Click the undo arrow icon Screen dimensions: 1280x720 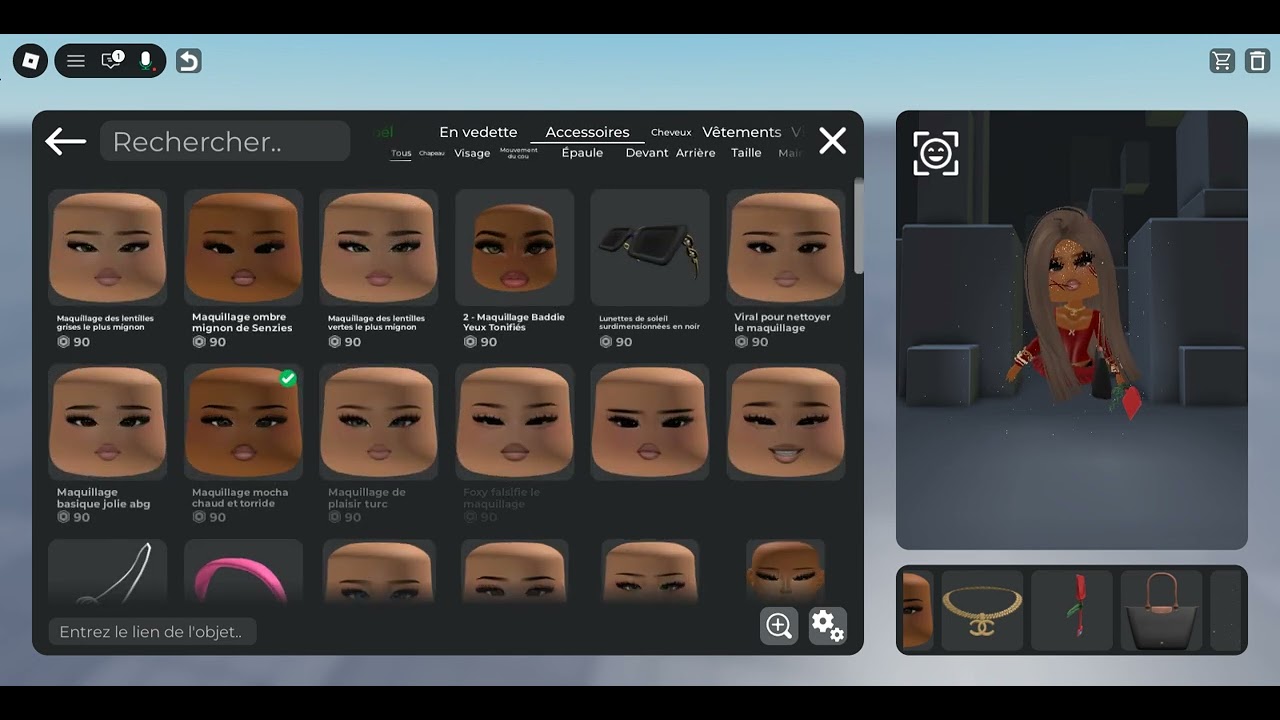click(189, 61)
